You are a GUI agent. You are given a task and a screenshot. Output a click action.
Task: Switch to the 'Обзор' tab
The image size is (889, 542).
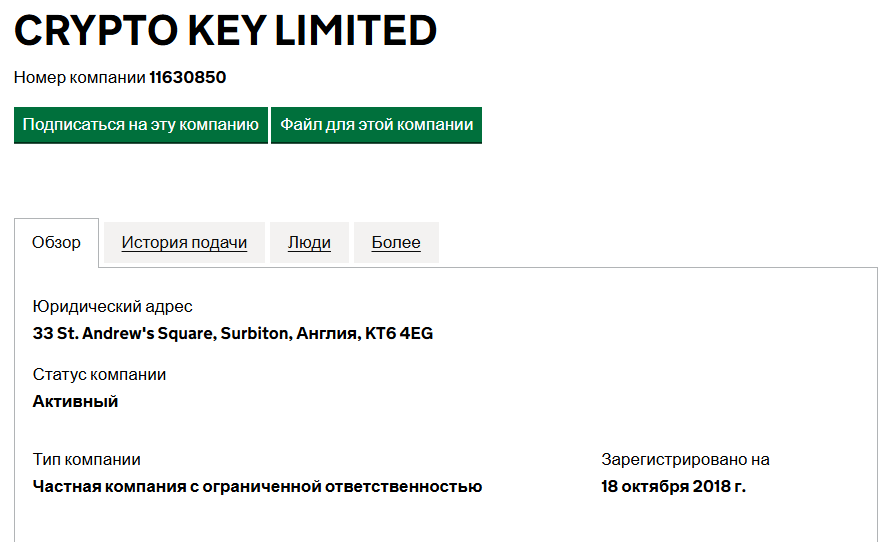click(x=56, y=243)
